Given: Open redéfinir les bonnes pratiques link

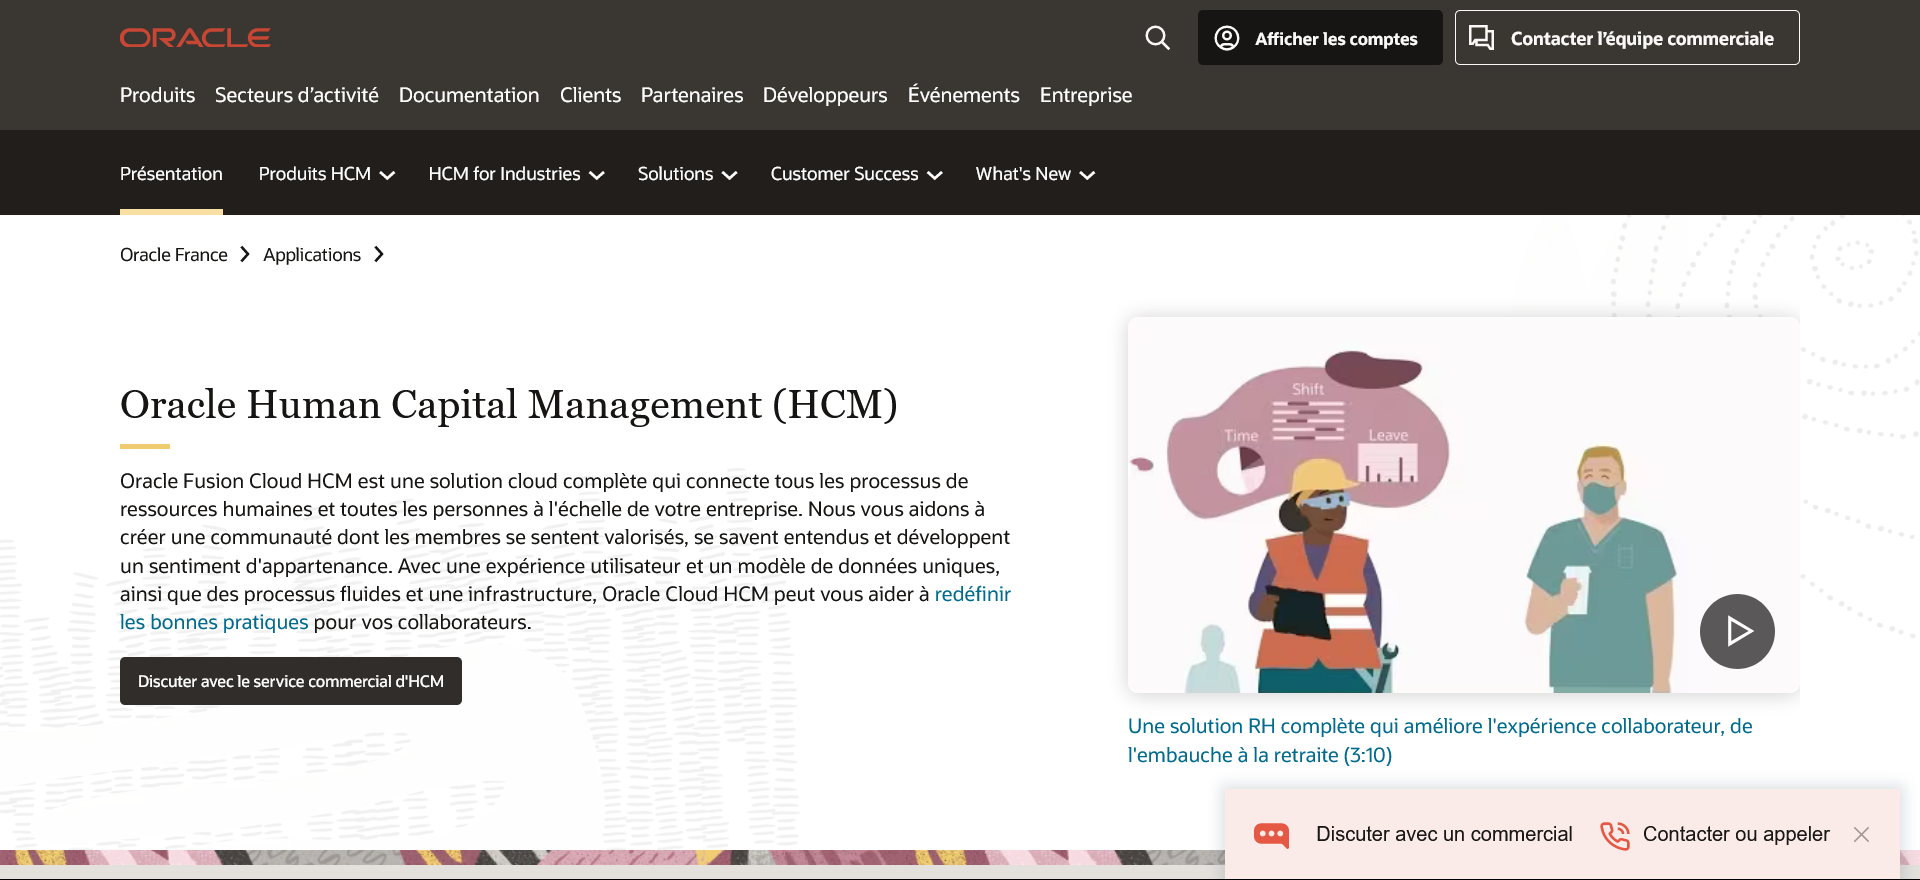Looking at the screenshot, I should pyautogui.click(x=214, y=622).
